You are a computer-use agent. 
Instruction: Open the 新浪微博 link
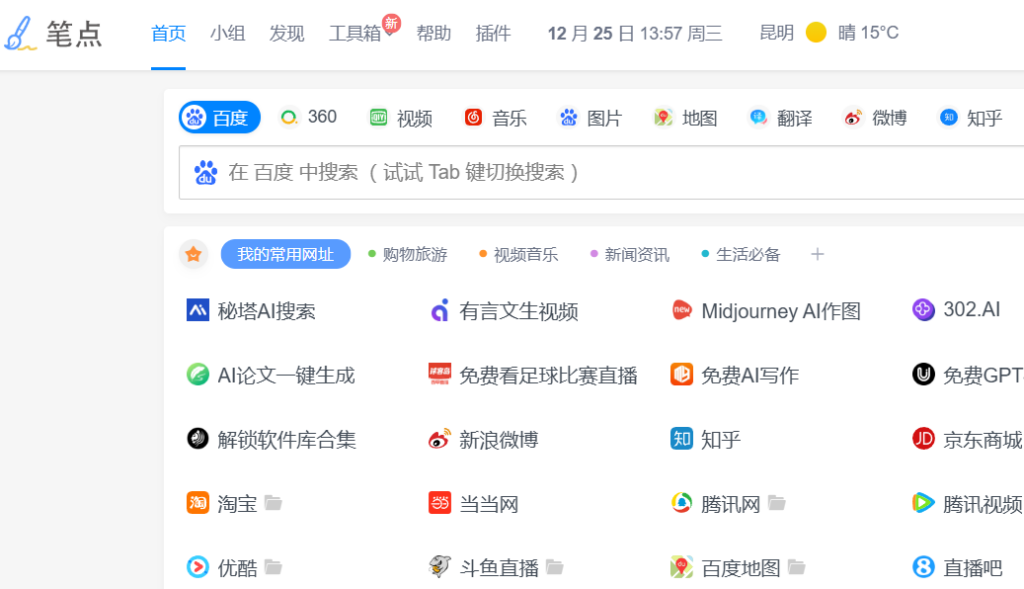[483, 439]
